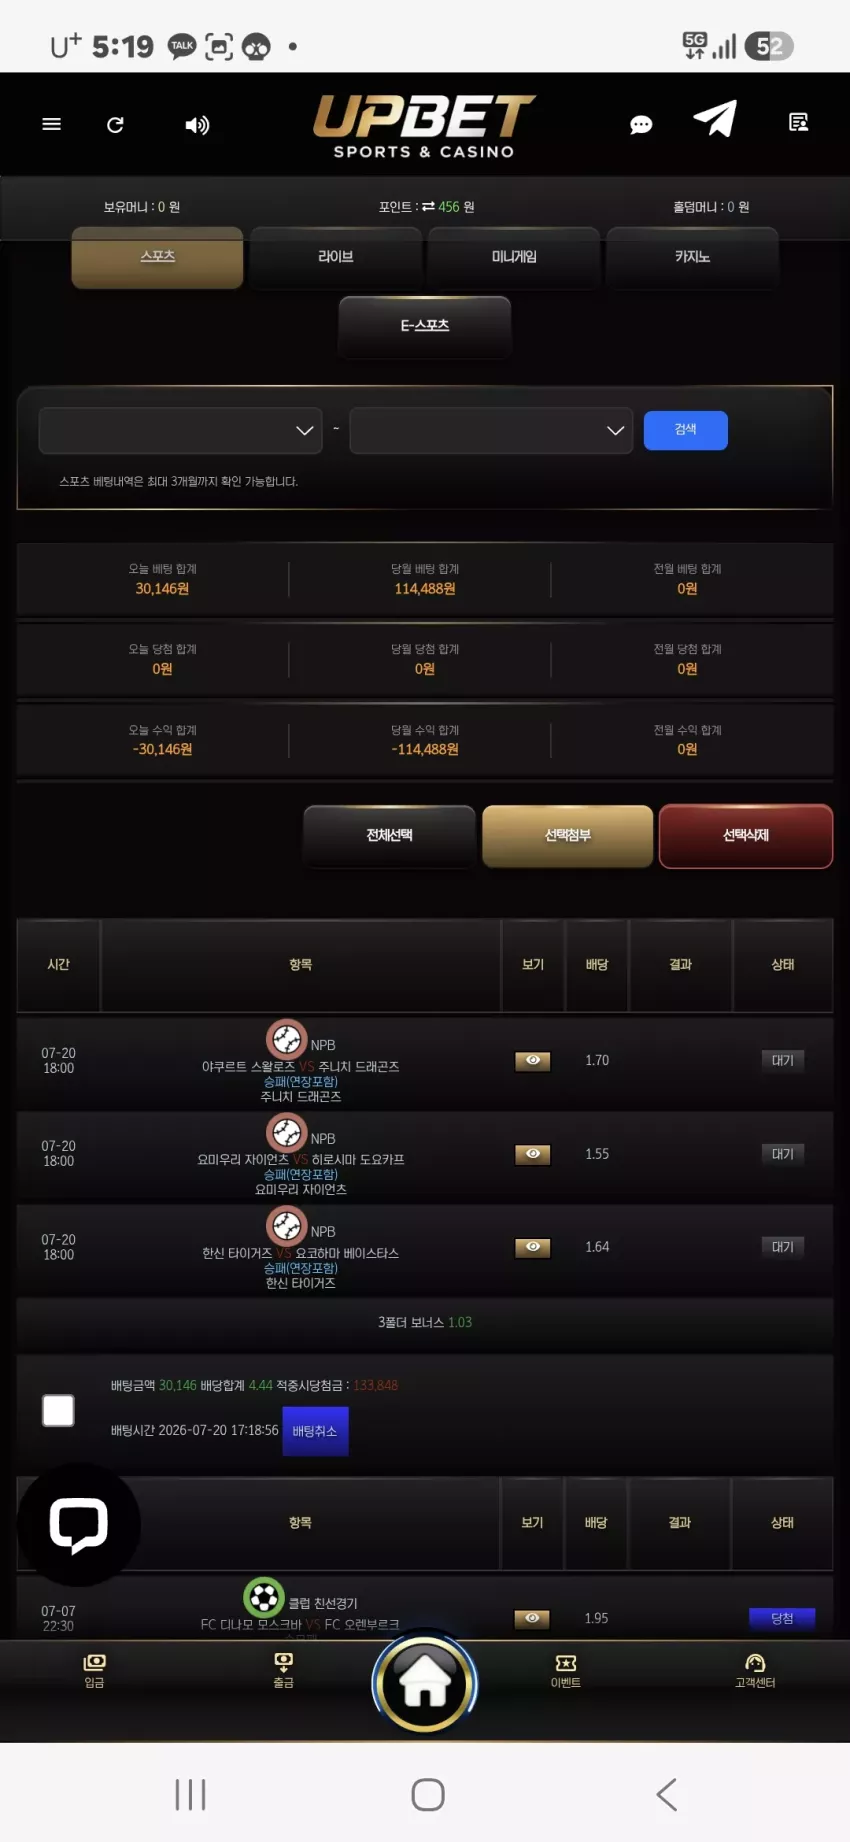The image size is (850, 1842).
Task: View details eye icon for 1.64 odds row
Action: coord(533,1247)
